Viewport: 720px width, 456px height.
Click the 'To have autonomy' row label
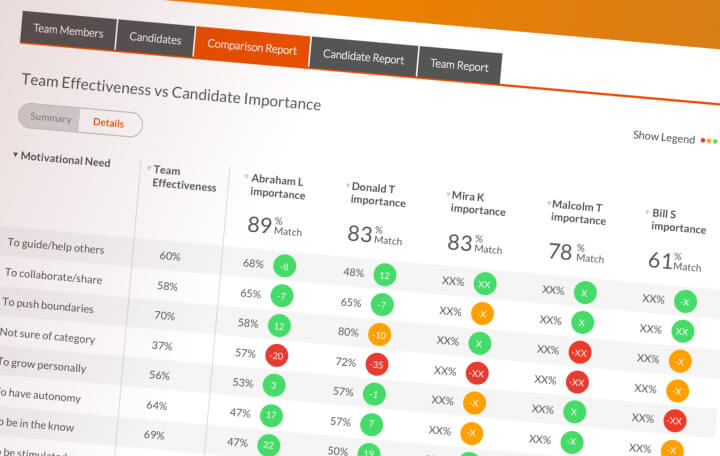[40, 395]
